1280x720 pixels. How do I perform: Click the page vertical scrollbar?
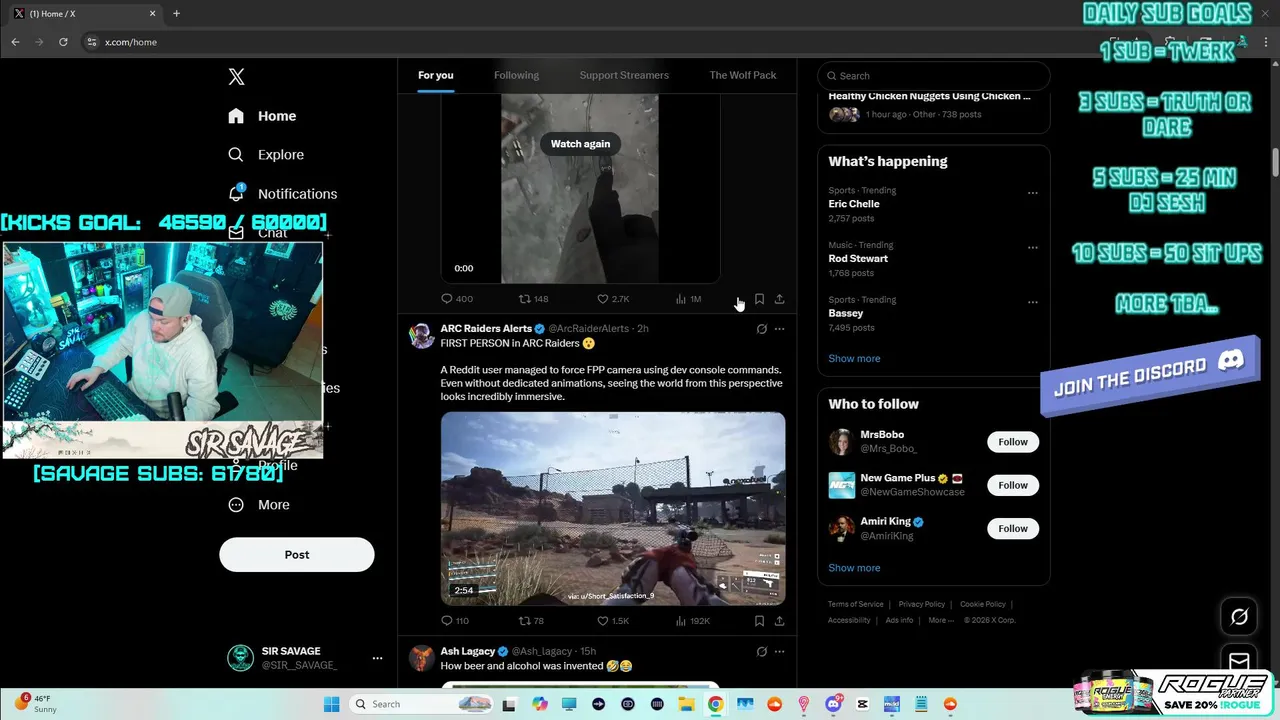pos(1275,160)
